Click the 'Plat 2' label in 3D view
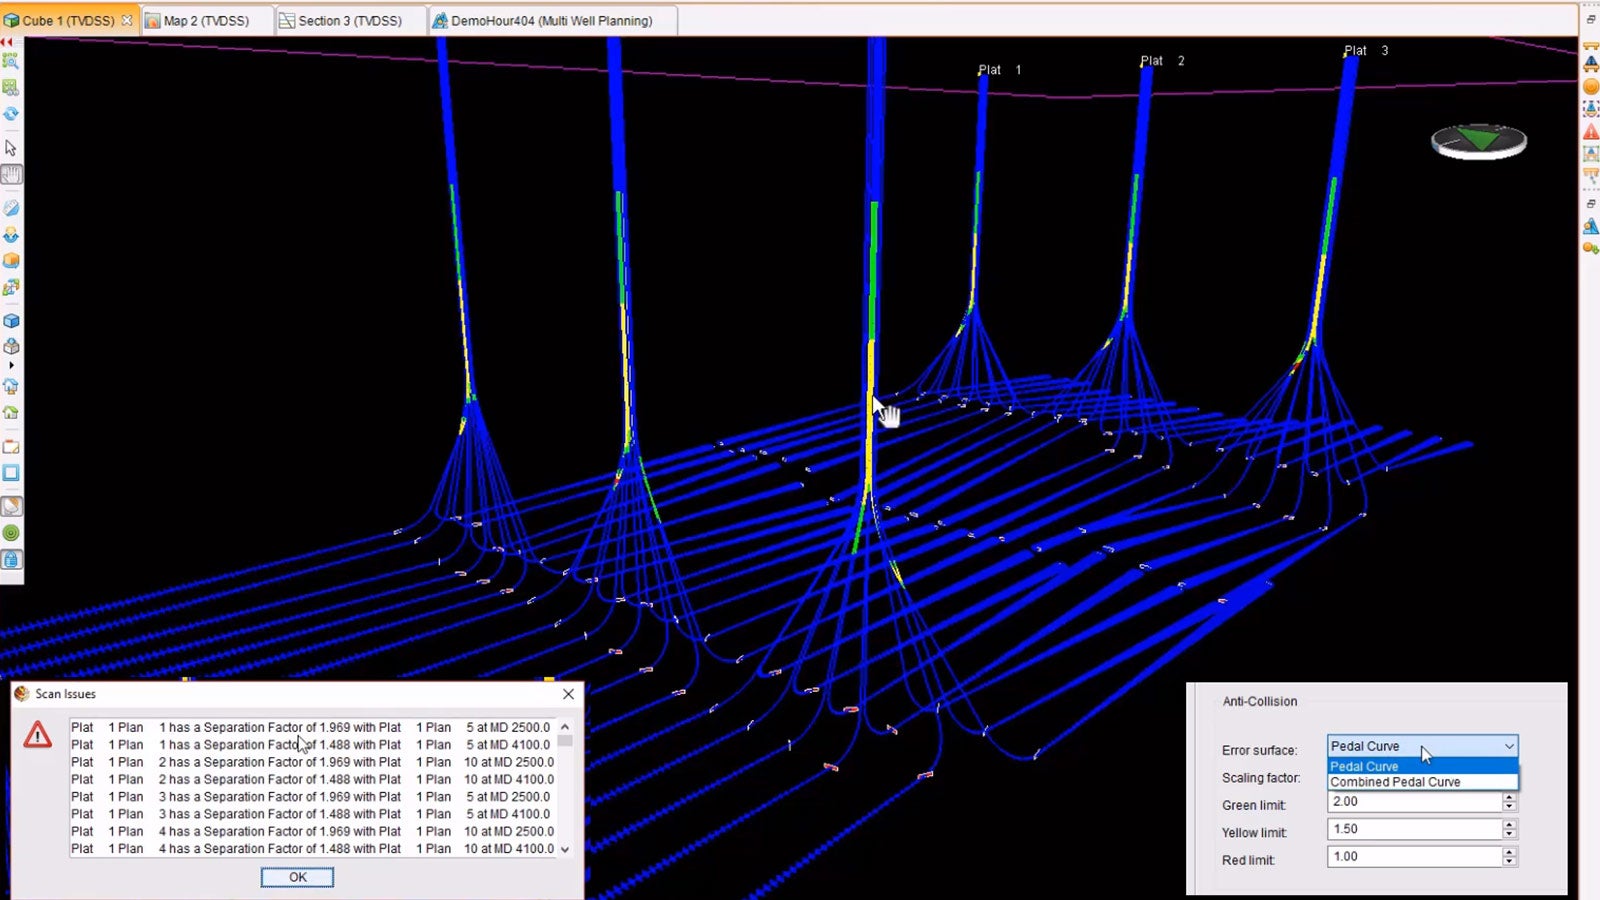Screen dimensions: 1600x900 pos(1162,61)
